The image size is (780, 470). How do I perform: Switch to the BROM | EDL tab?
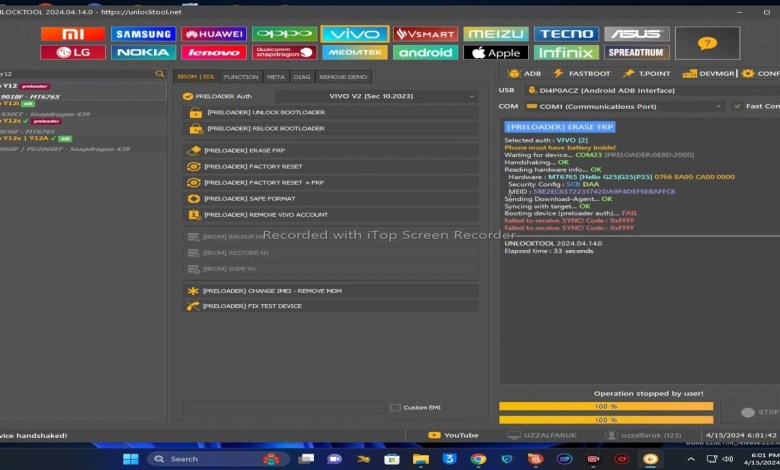(x=196, y=77)
